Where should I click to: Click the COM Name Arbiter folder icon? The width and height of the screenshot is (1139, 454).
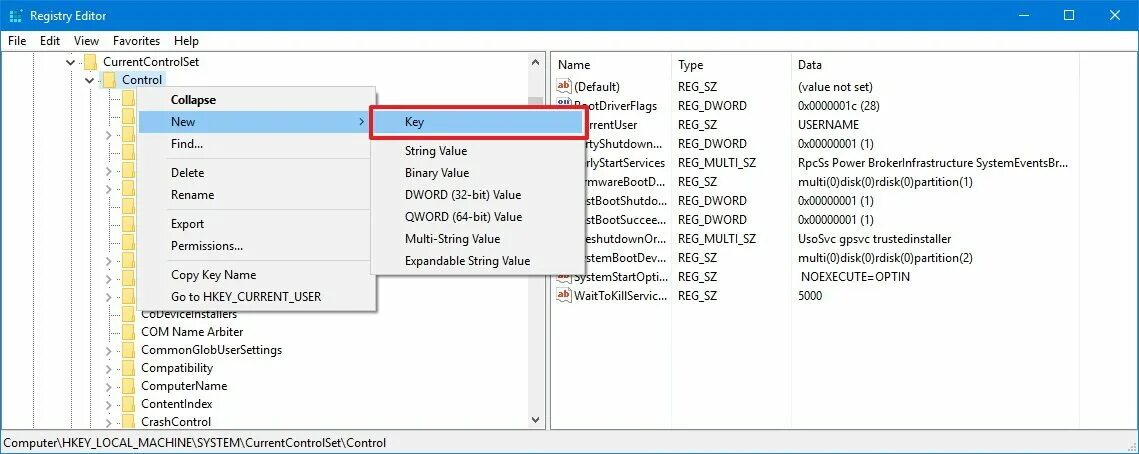129,332
